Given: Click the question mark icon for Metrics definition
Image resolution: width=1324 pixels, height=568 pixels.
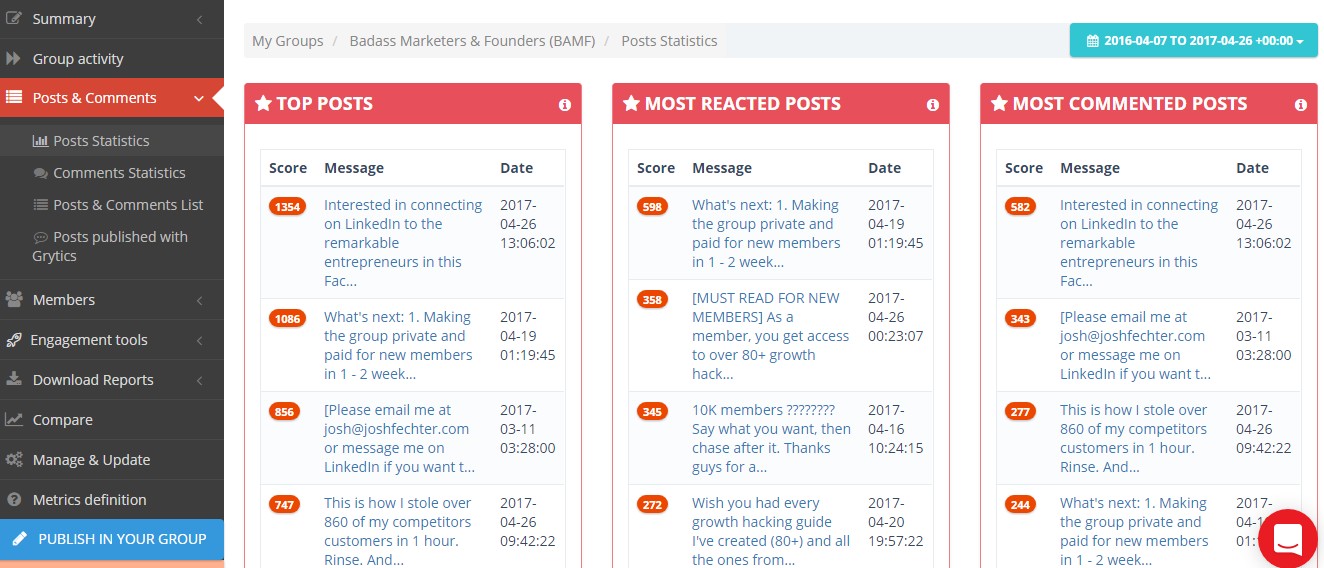Looking at the screenshot, I should click(x=14, y=500).
